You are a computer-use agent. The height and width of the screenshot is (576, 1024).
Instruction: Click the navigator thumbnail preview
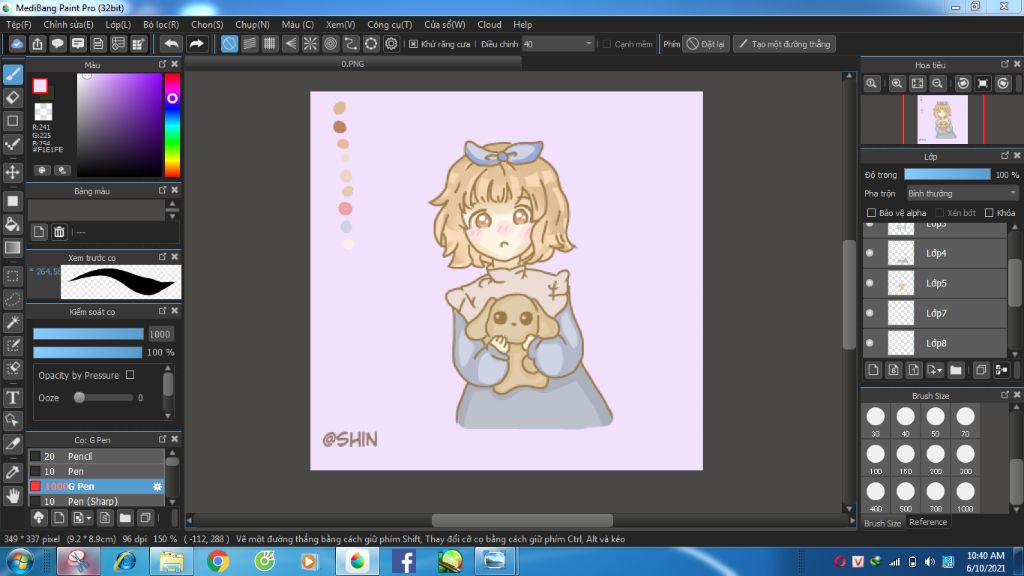(x=942, y=119)
